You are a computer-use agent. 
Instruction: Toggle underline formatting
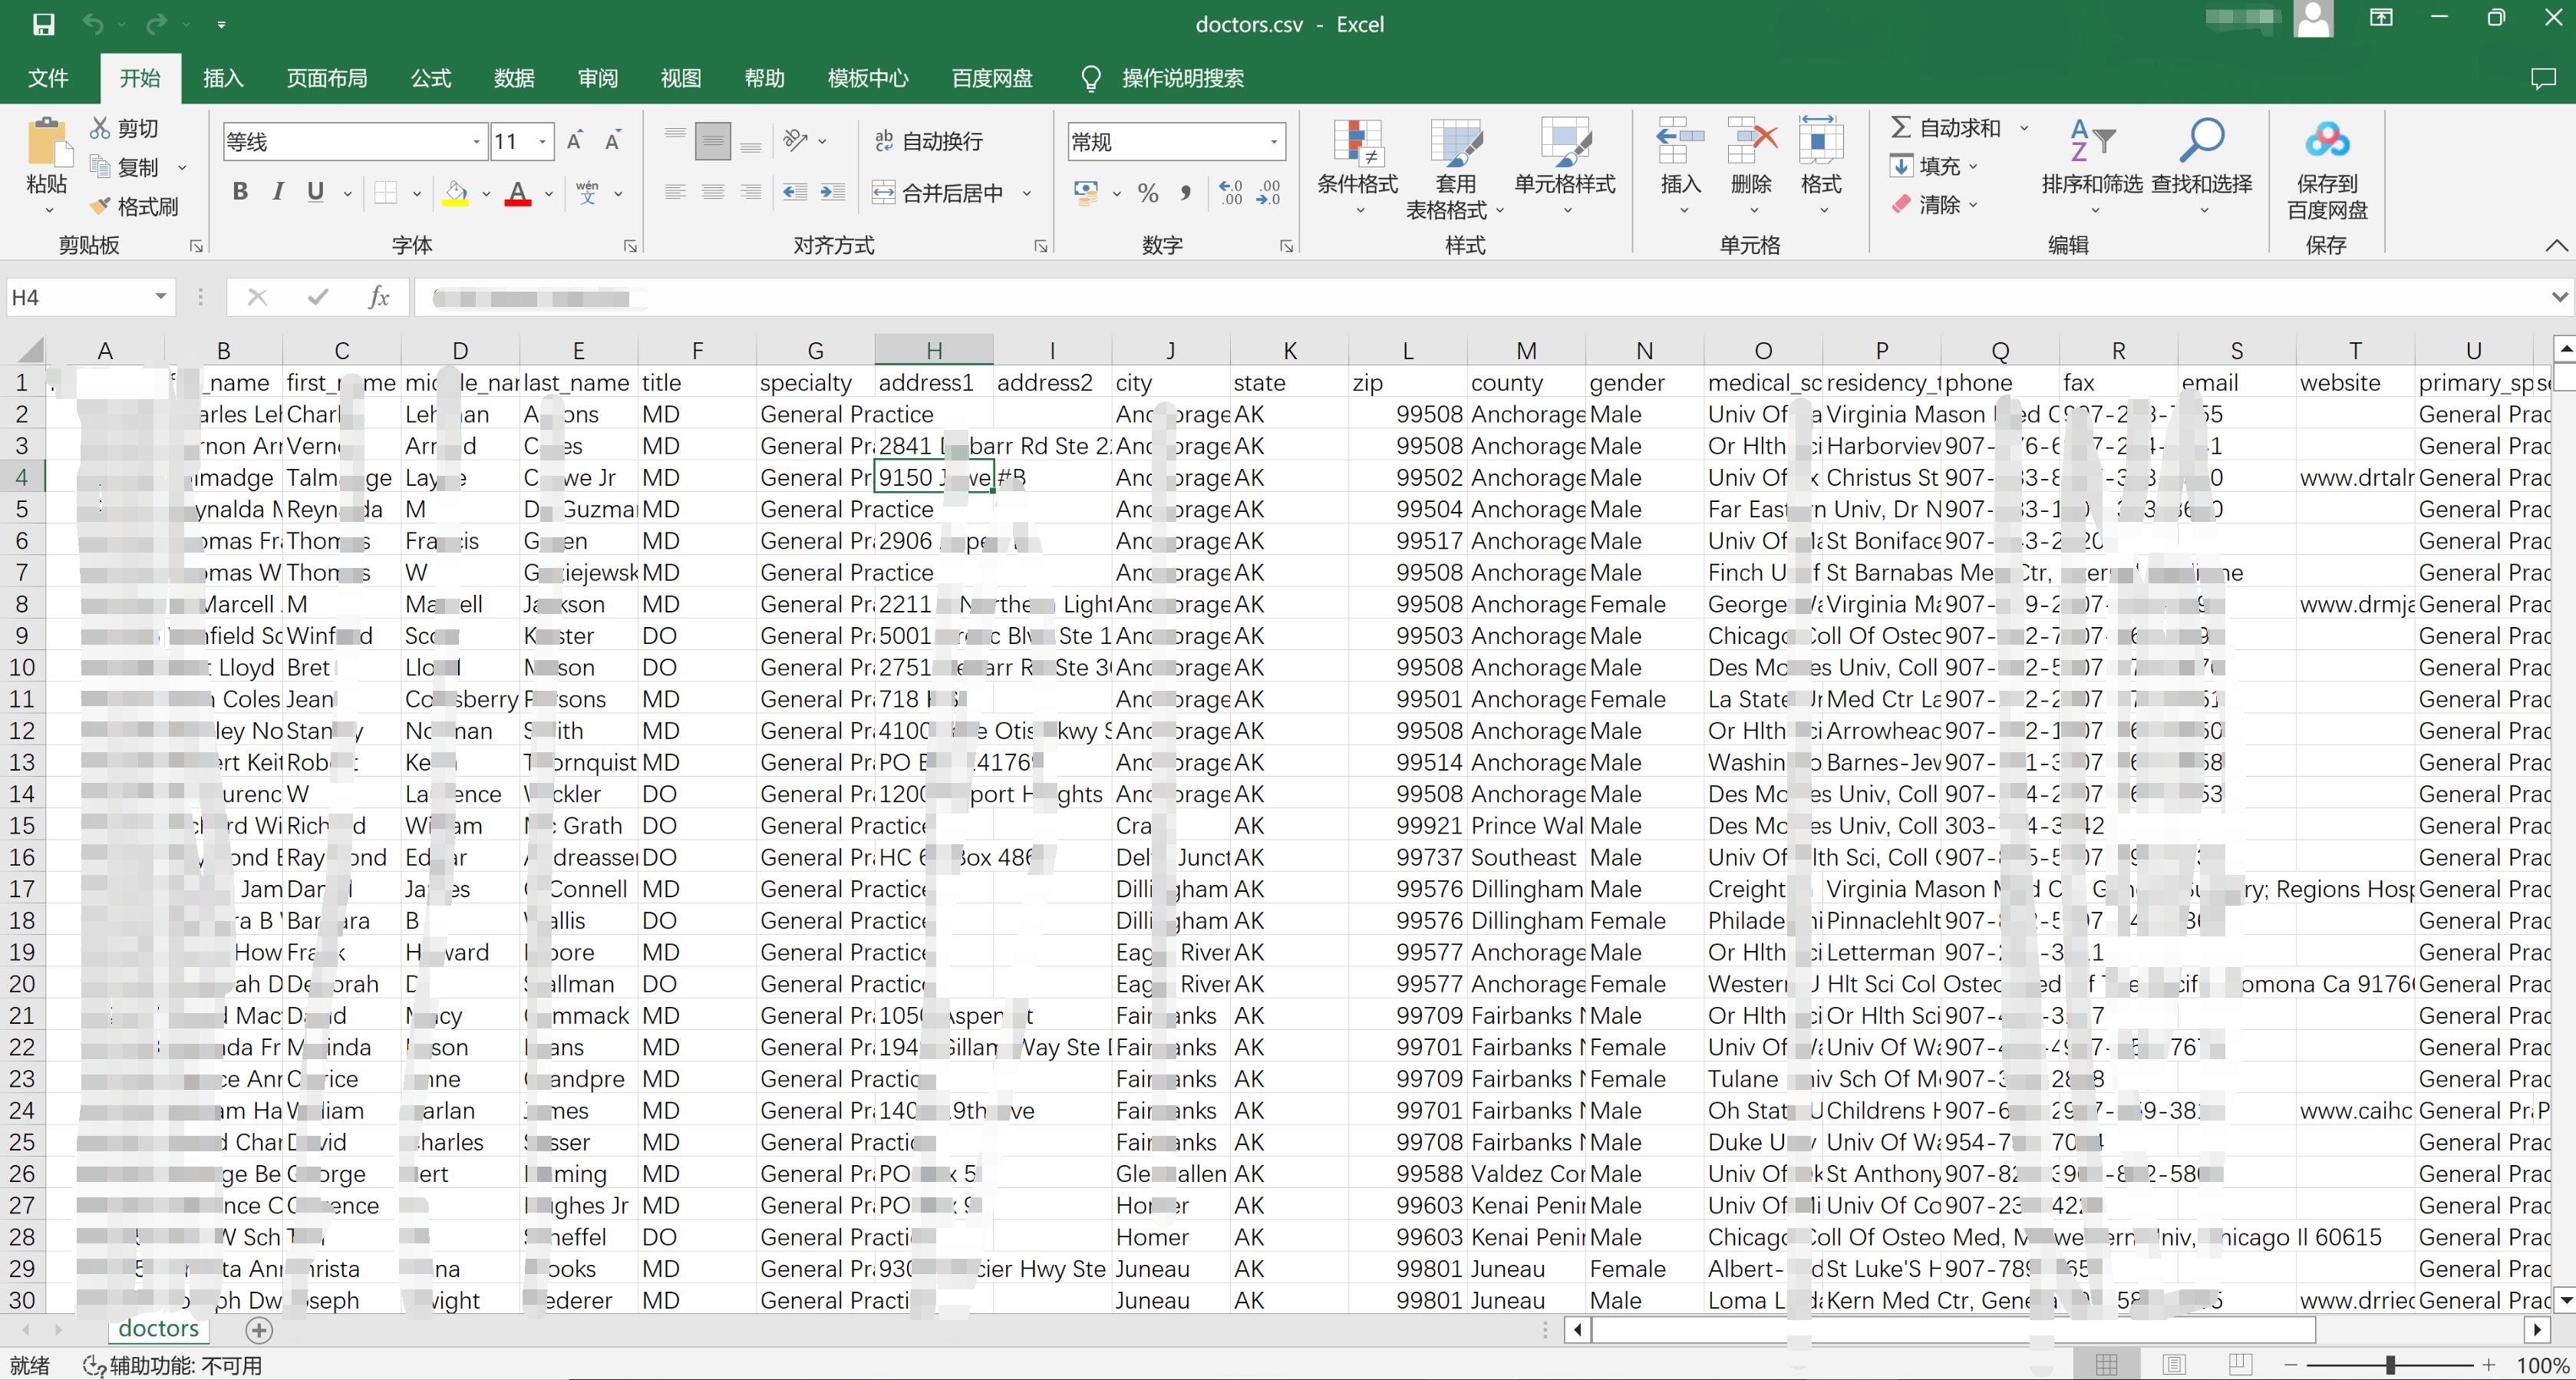click(316, 192)
